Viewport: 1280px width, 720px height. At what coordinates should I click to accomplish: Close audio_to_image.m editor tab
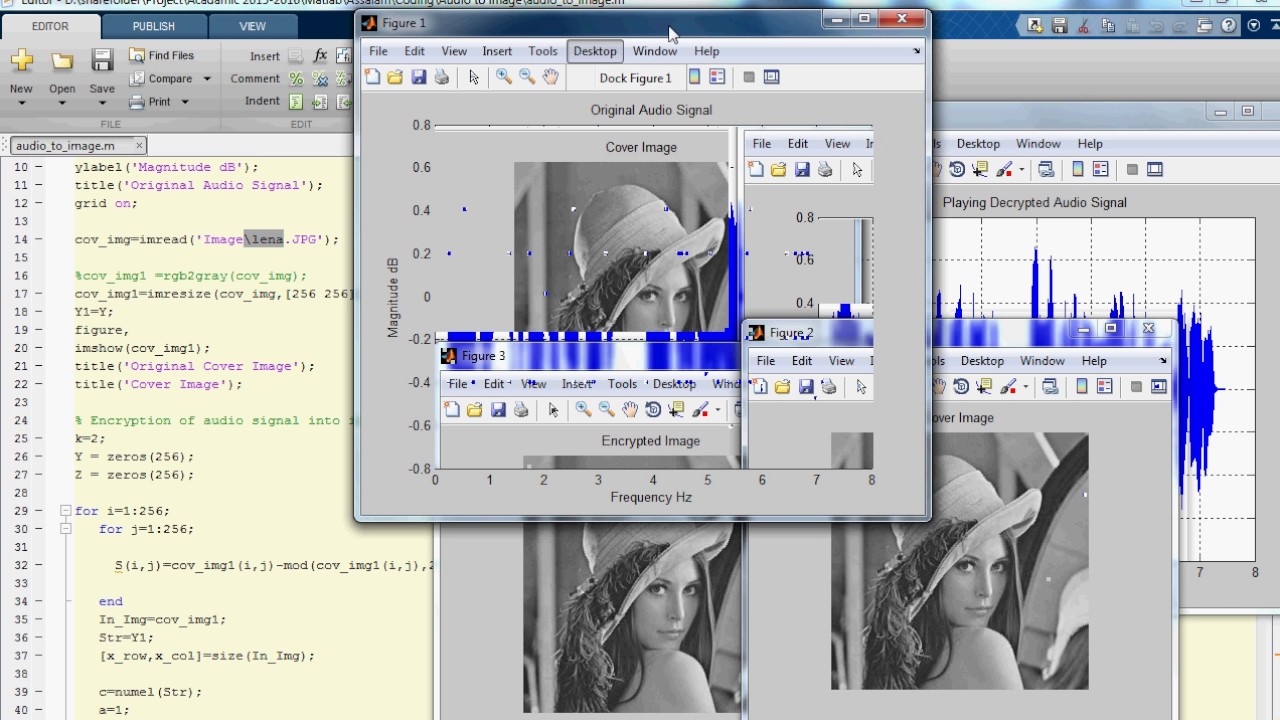(x=139, y=145)
